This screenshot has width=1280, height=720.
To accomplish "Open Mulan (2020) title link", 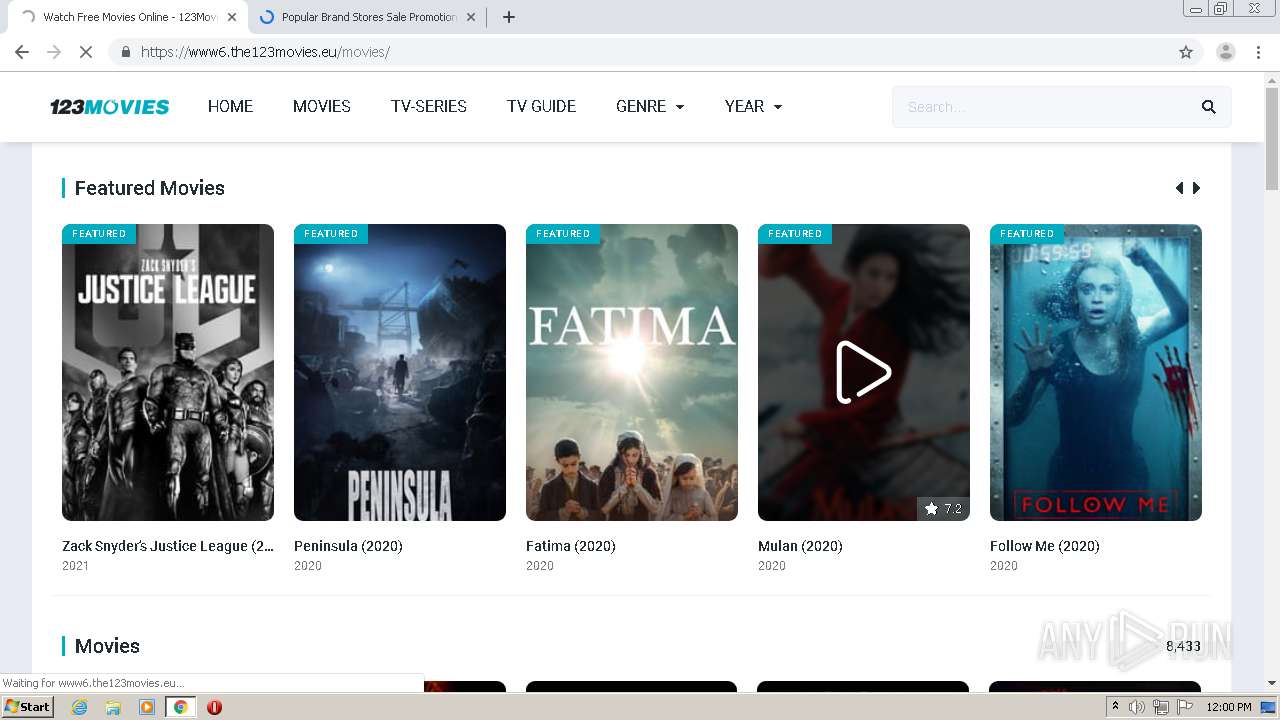I will coord(800,546).
